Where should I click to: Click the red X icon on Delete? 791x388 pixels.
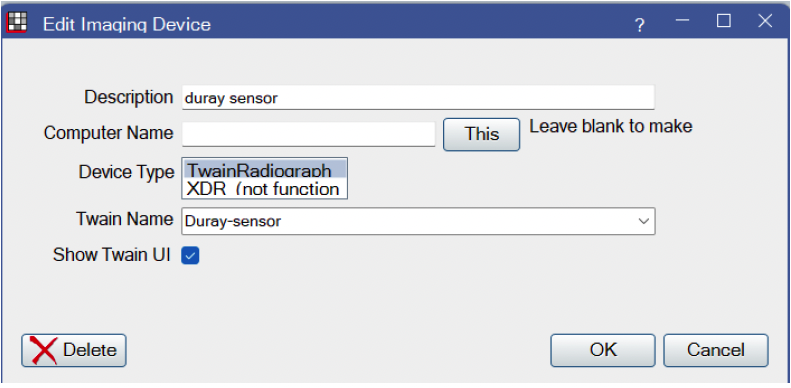(43, 350)
